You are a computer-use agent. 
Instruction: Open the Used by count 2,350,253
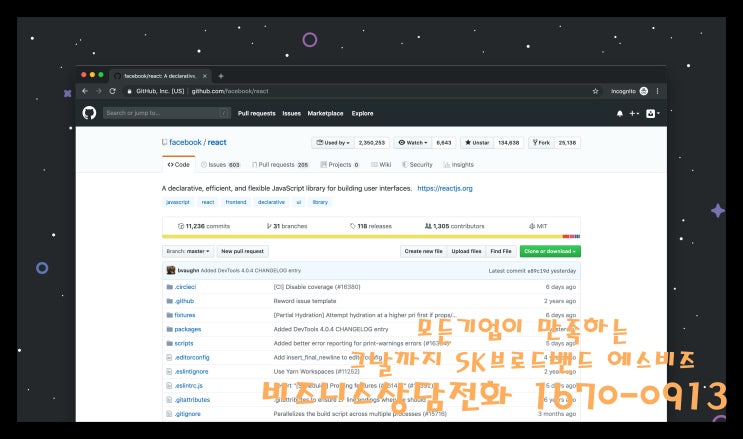pos(372,143)
